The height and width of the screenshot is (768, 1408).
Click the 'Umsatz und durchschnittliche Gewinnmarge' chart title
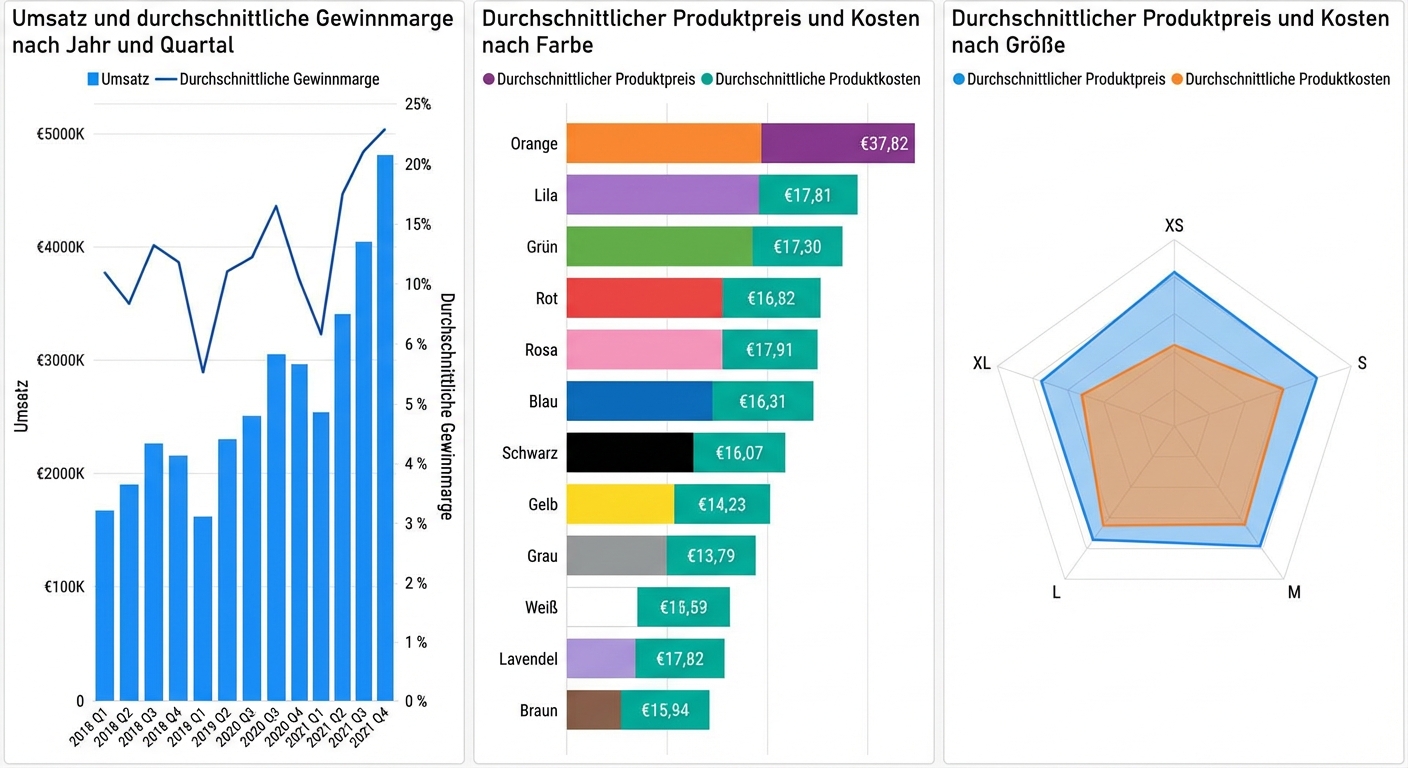232,32
